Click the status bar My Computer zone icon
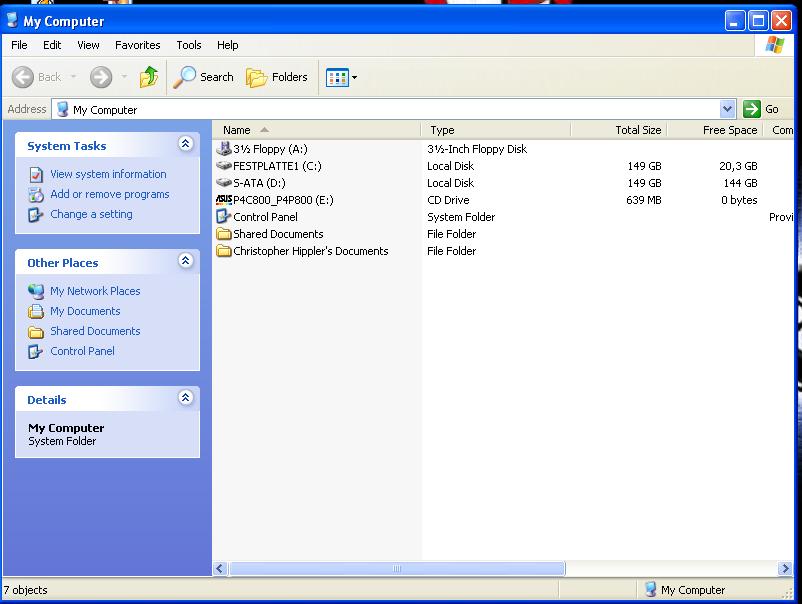Viewport: 802px width, 604px height. (651, 589)
